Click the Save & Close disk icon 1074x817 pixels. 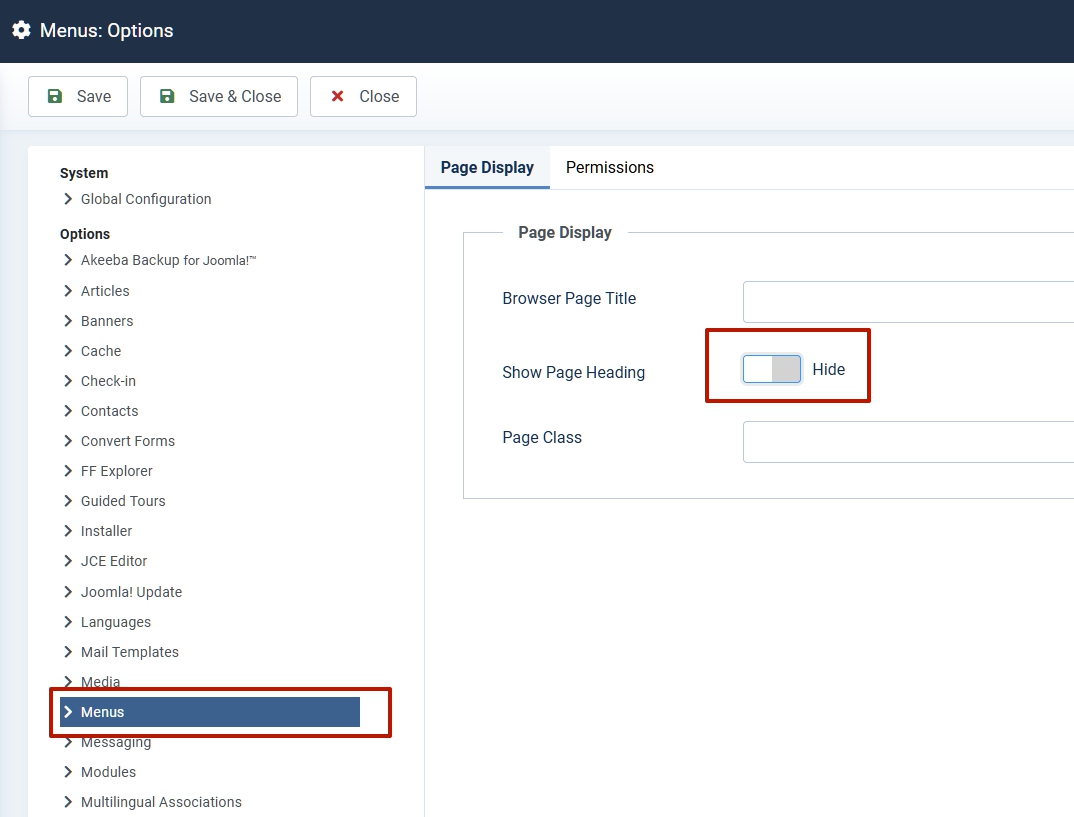pos(168,96)
